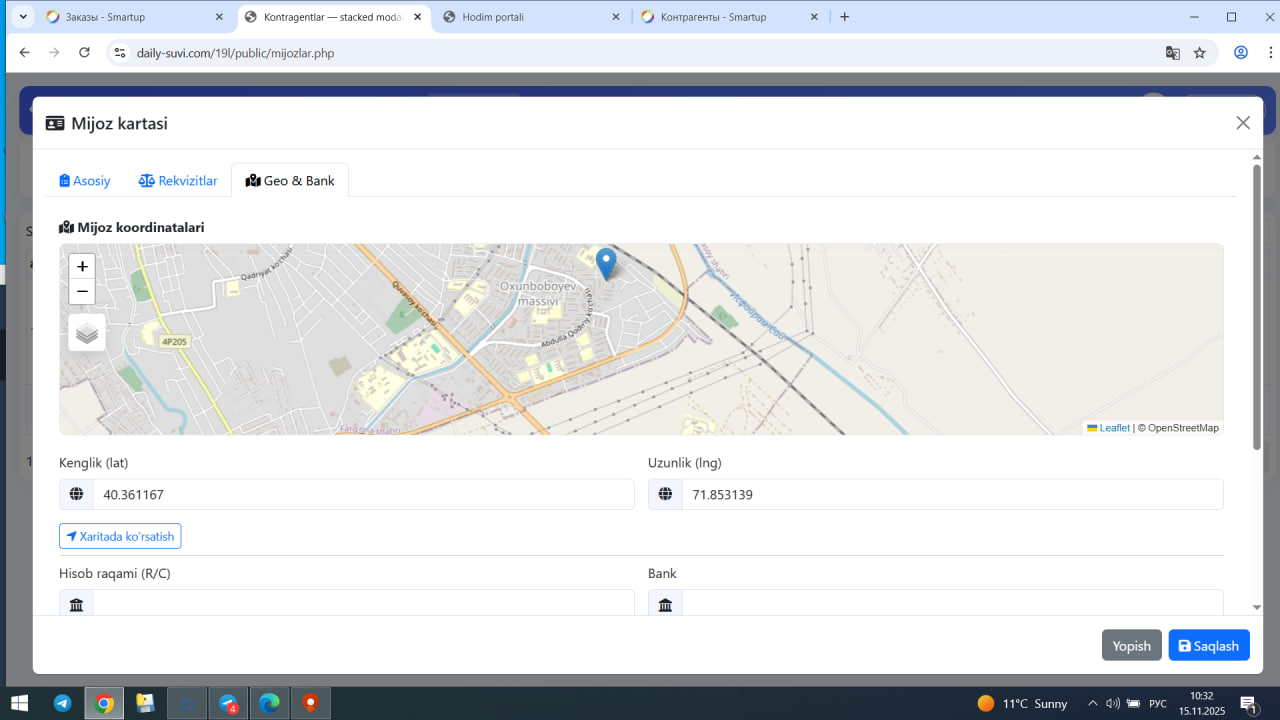
Task: Click the Kenglik (lat) input field
Action: (363, 495)
